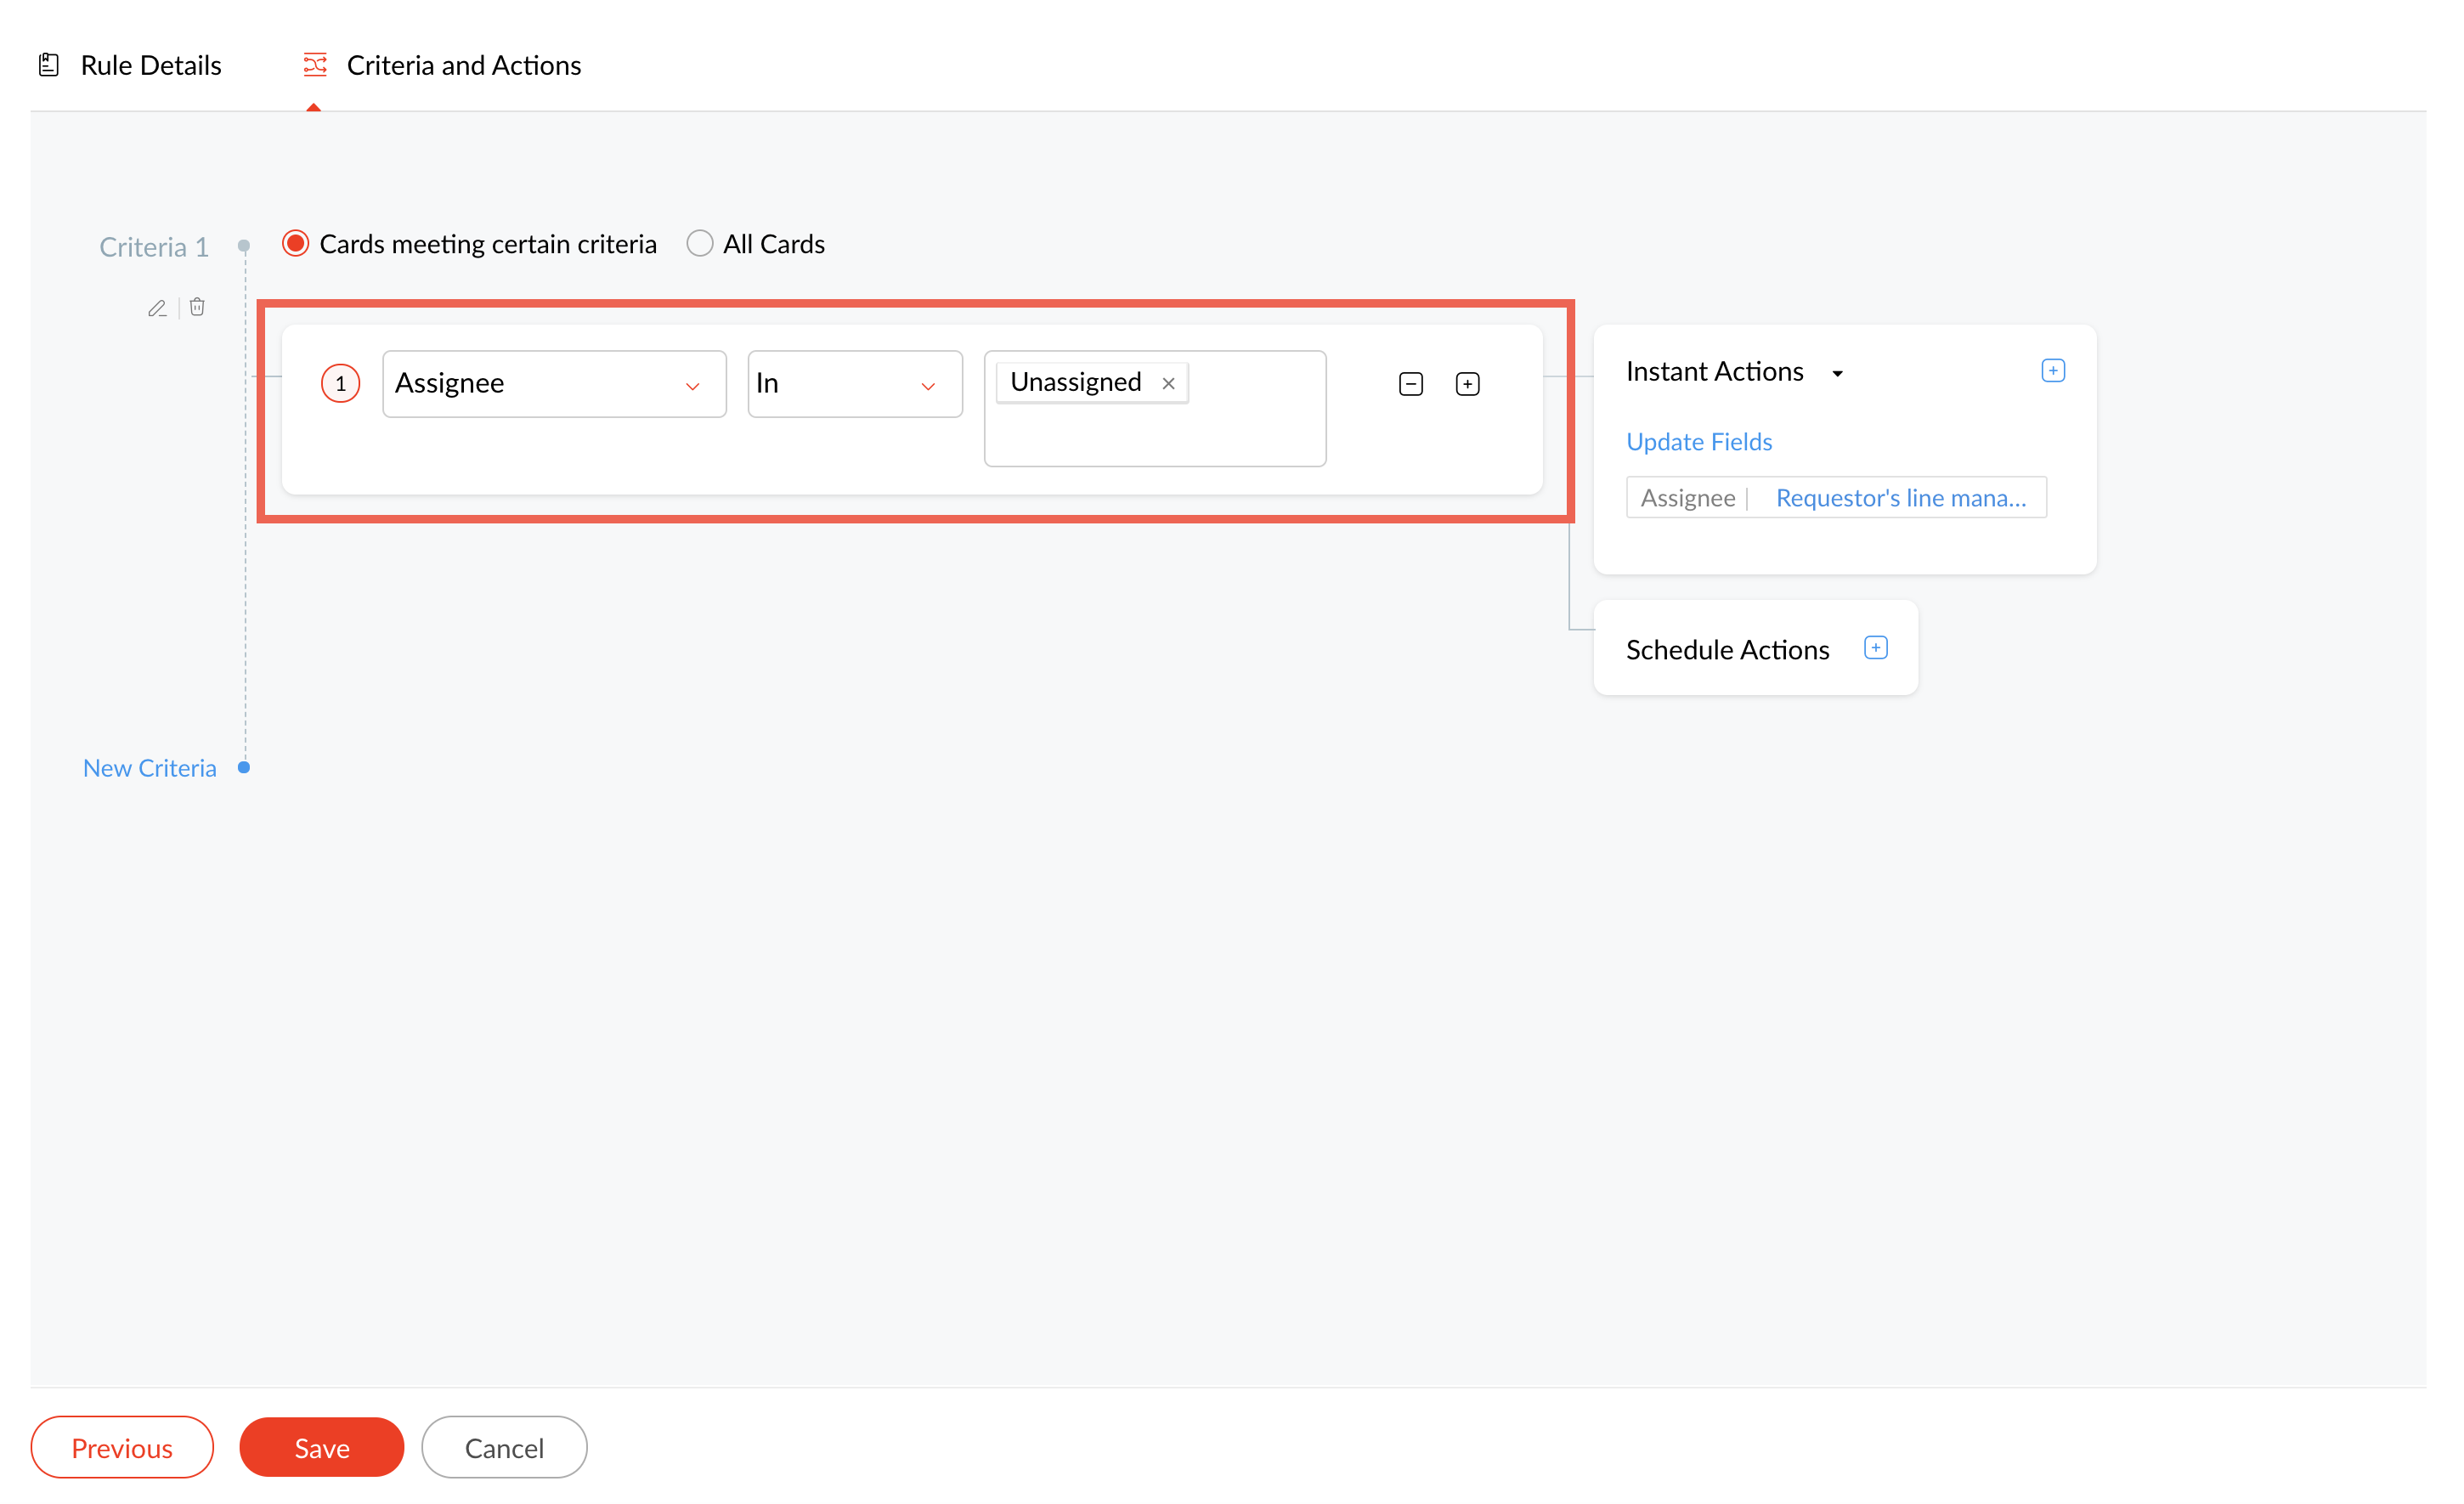Remove criteria row with the minus icon

click(x=1410, y=384)
